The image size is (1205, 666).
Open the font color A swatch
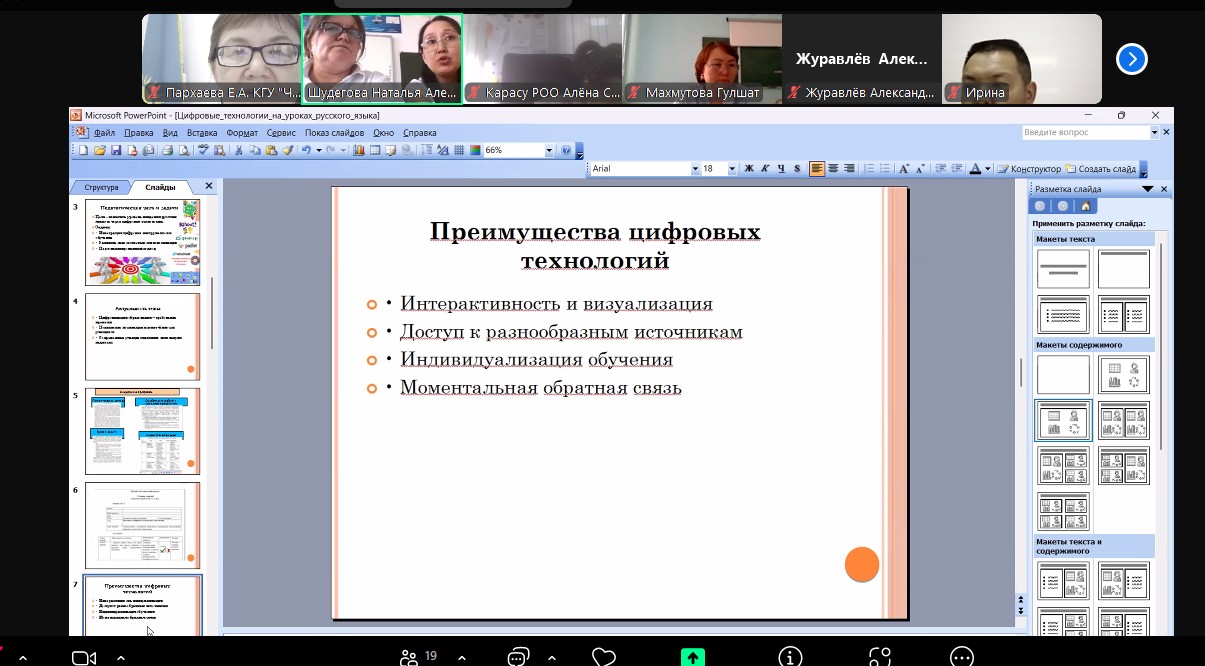coord(974,169)
